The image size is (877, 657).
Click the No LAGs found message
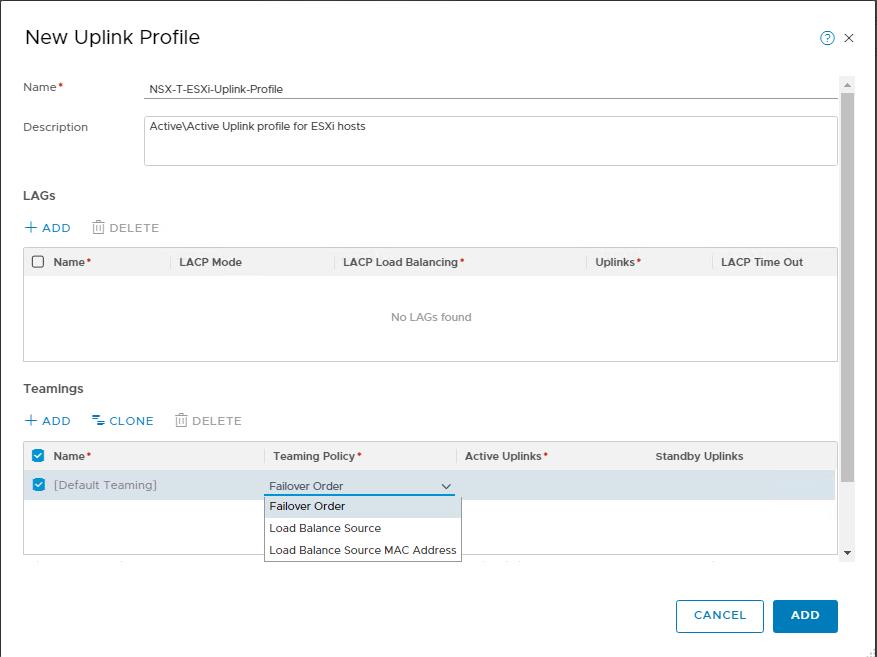(x=431, y=317)
